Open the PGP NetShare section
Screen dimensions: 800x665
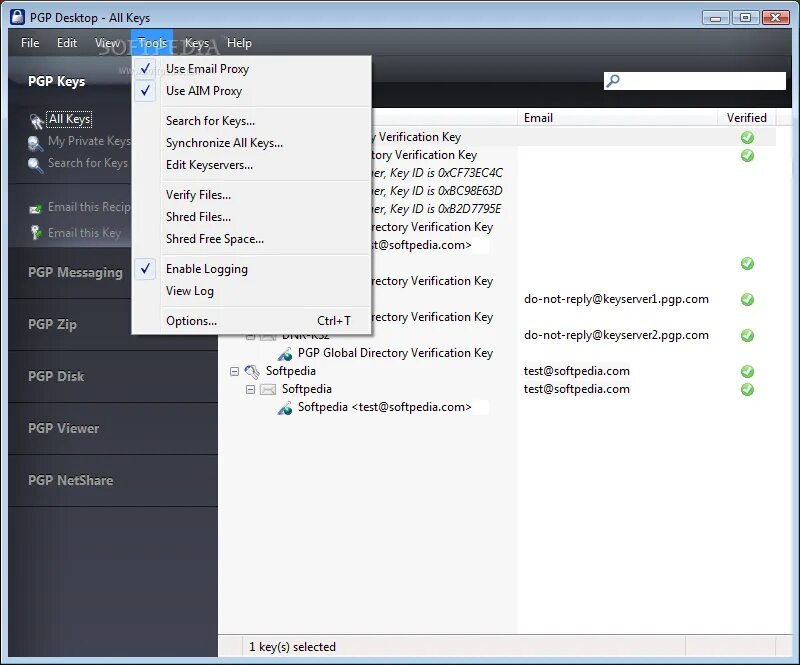coord(70,481)
